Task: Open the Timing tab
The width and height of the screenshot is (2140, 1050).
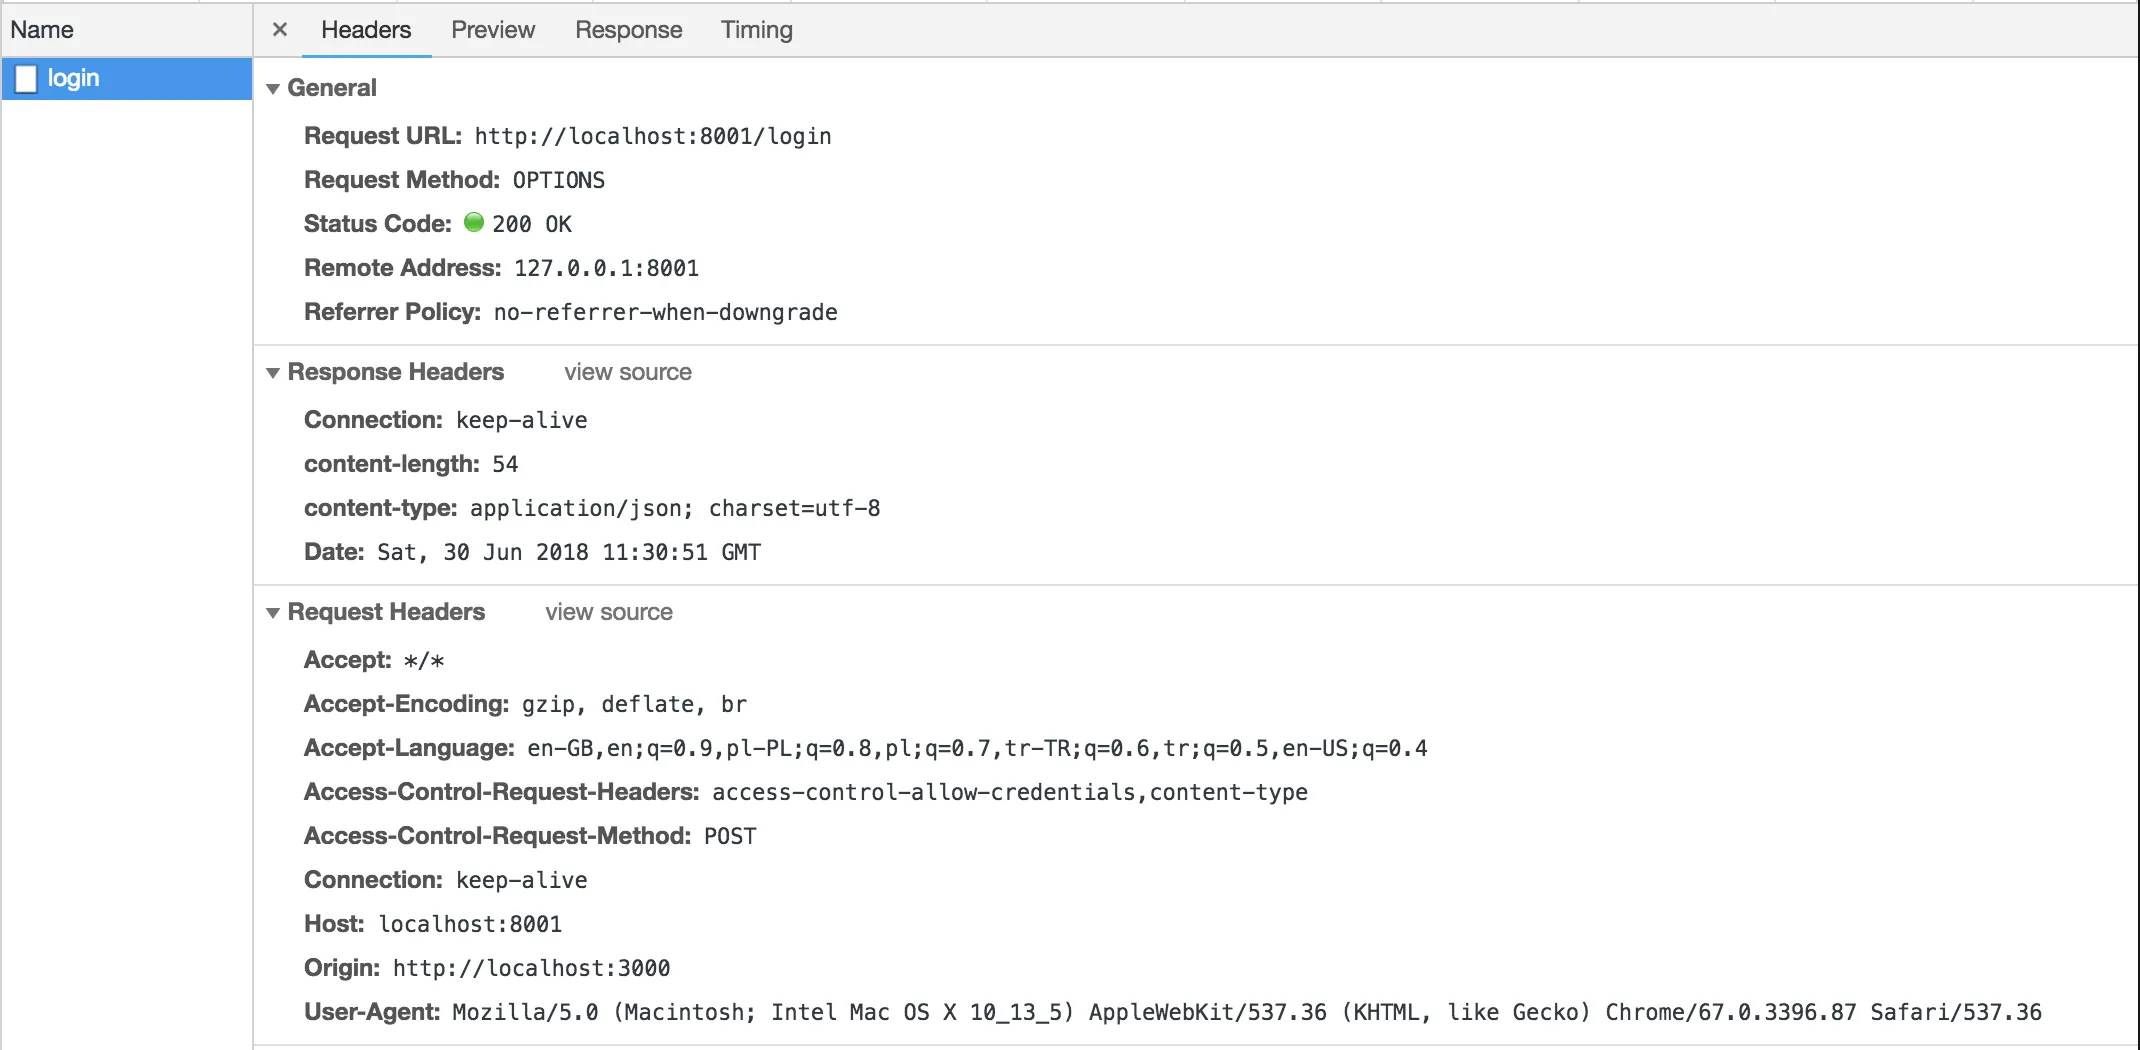Action: [x=756, y=30]
